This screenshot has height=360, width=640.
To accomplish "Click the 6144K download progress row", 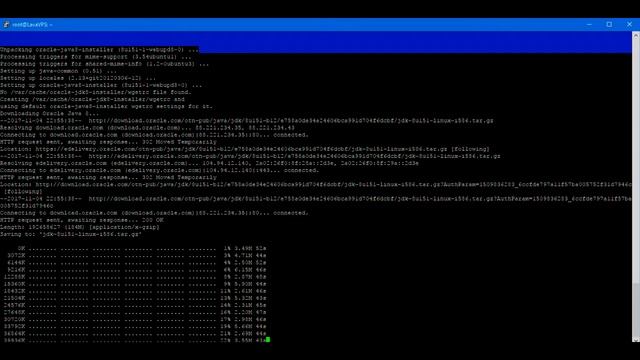I will tap(137, 262).
